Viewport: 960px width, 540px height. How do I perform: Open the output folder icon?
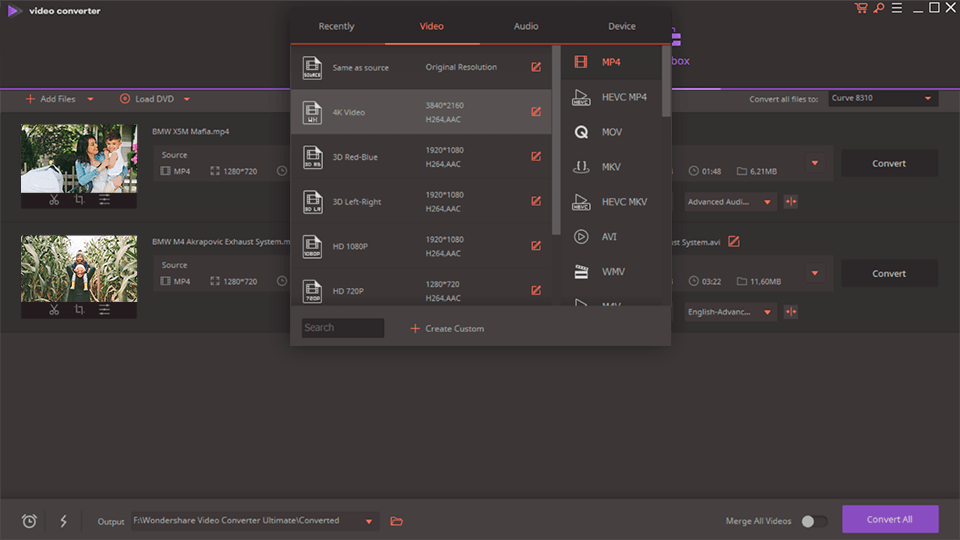click(397, 521)
